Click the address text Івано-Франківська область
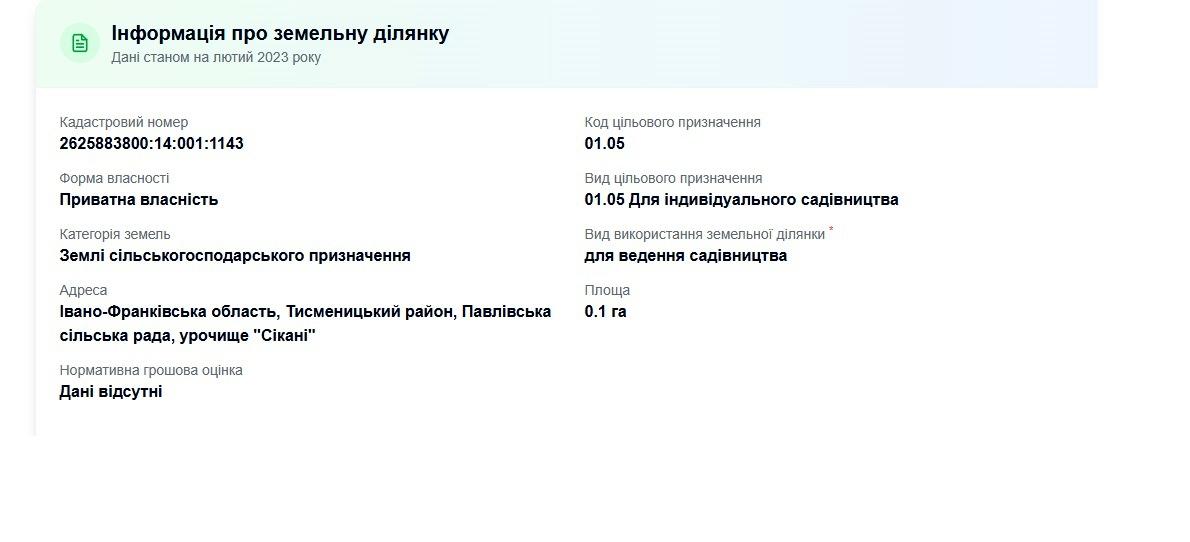Viewport: 1190px width, 542px height. pyautogui.click(x=168, y=312)
